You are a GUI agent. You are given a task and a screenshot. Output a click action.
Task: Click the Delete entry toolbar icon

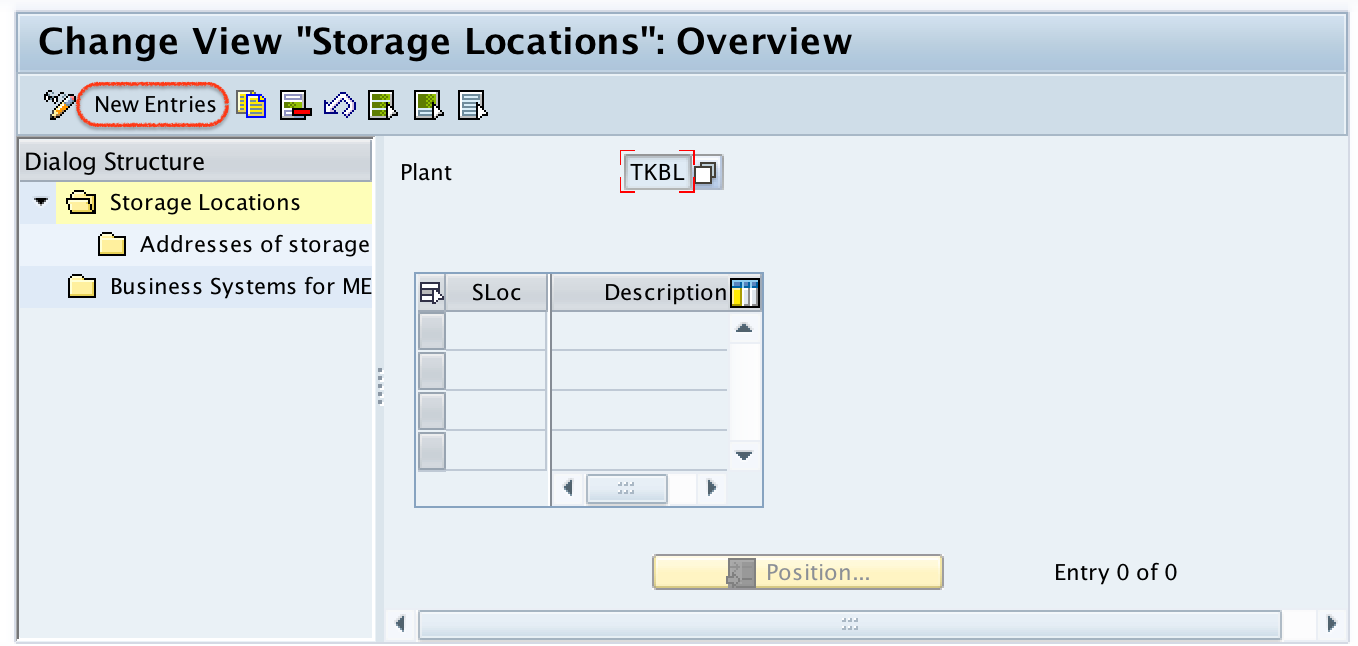pos(296,104)
